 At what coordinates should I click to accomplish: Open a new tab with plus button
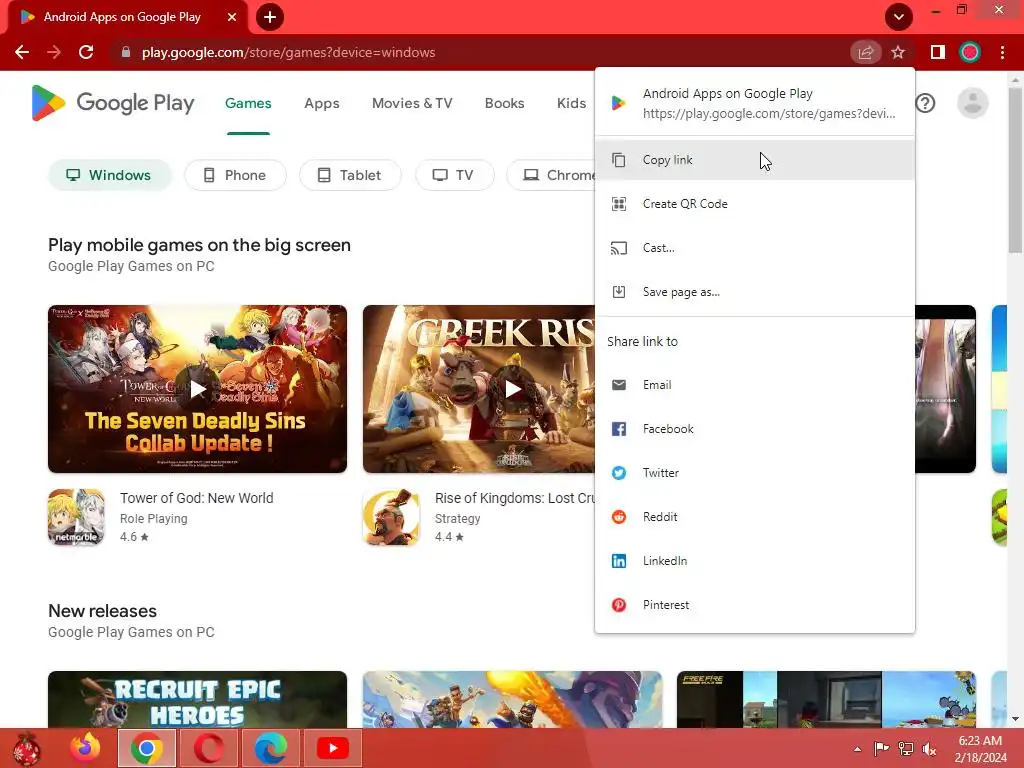(x=270, y=17)
